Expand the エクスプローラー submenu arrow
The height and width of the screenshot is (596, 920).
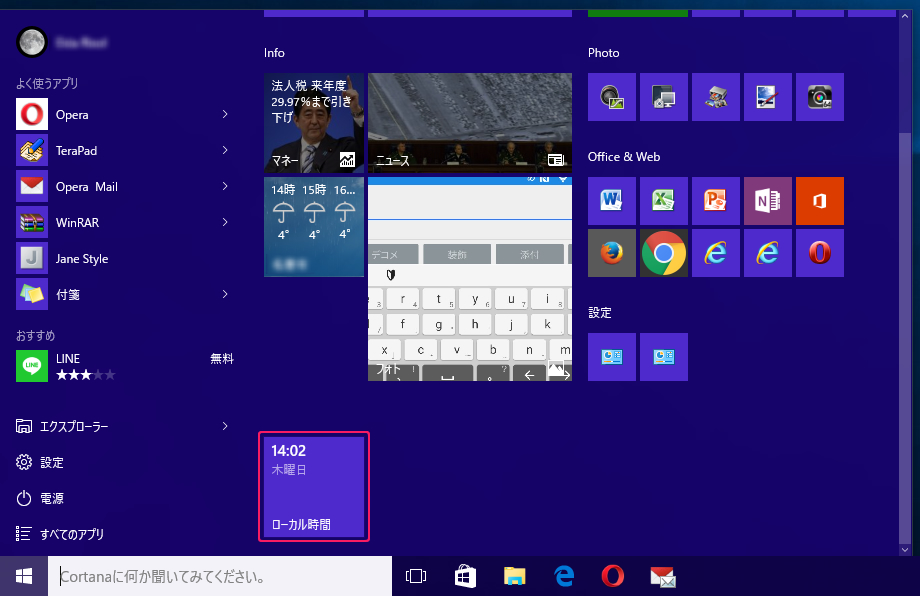coord(225,426)
